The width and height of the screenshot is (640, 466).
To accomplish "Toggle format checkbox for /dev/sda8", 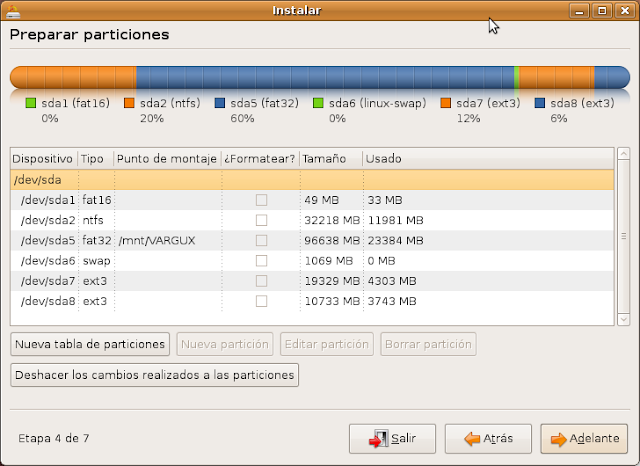I will (261, 301).
